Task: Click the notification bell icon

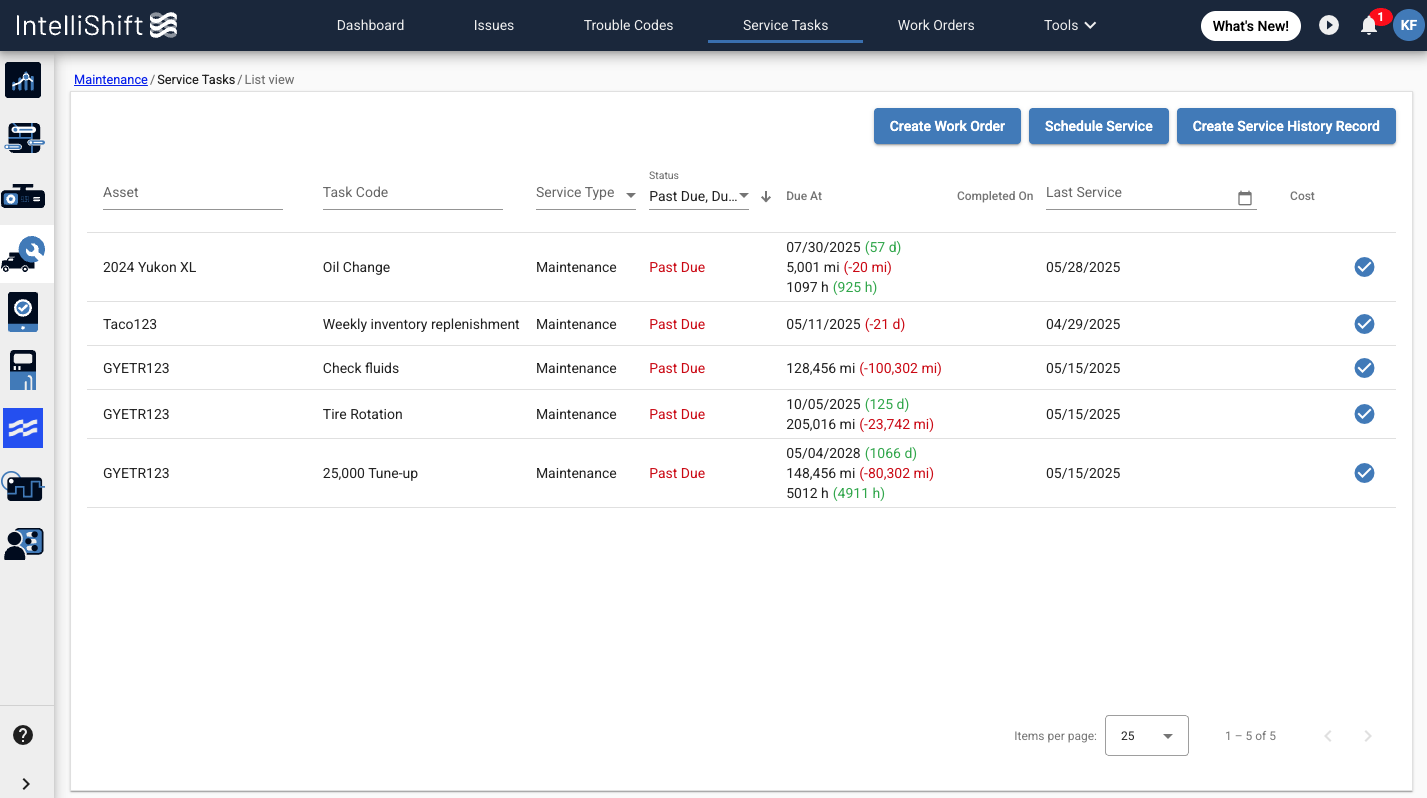Action: click(1369, 26)
